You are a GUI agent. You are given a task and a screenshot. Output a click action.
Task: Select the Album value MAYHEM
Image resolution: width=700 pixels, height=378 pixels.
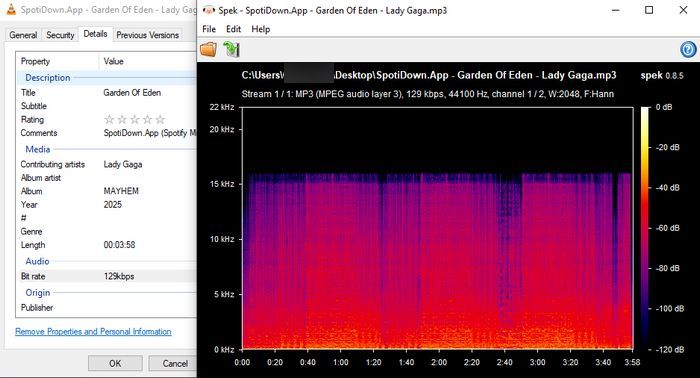[121, 191]
